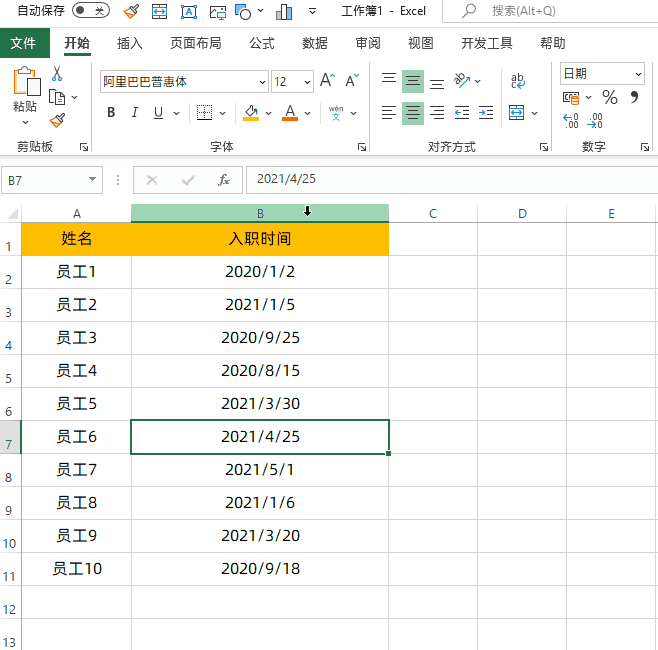Click the Decrease Decimal icon

(x=595, y=121)
